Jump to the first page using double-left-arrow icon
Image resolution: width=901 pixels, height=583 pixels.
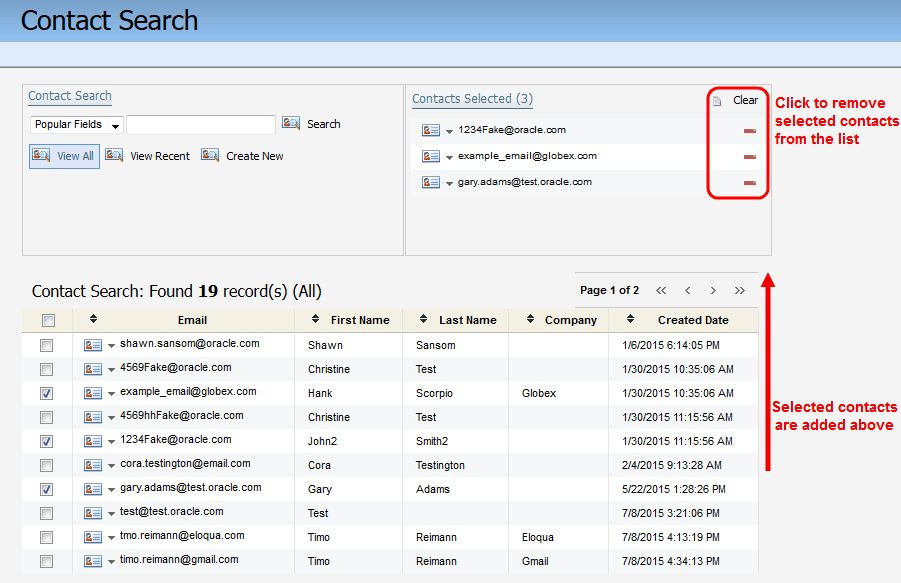point(661,290)
